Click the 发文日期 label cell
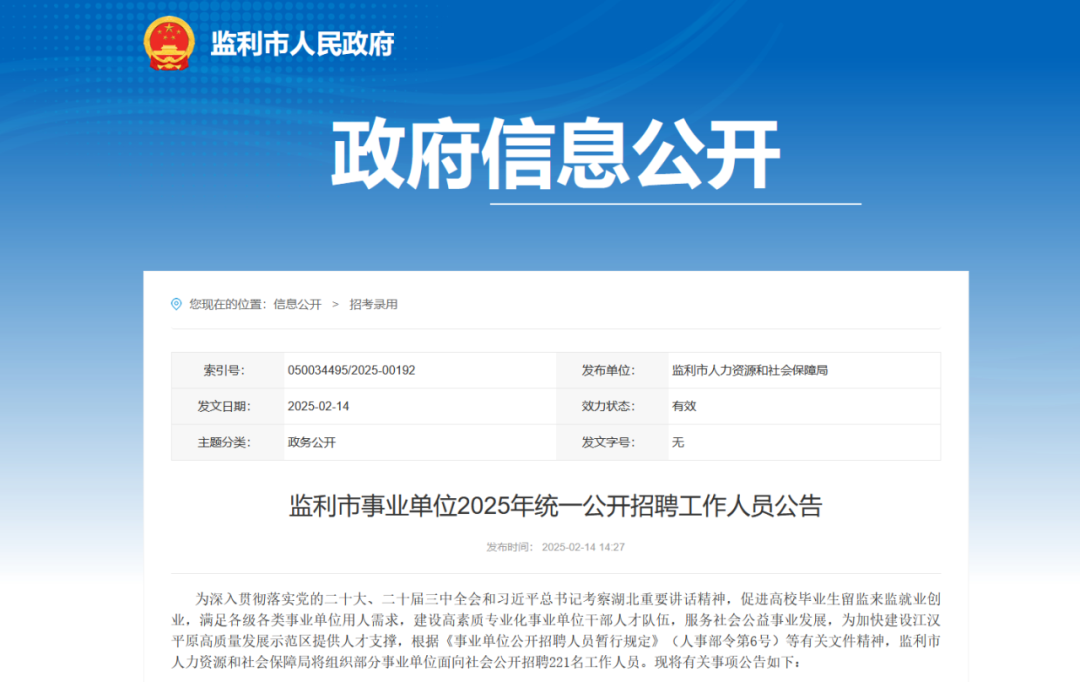Image resolution: width=1080 pixels, height=682 pixels. [227, 406]
